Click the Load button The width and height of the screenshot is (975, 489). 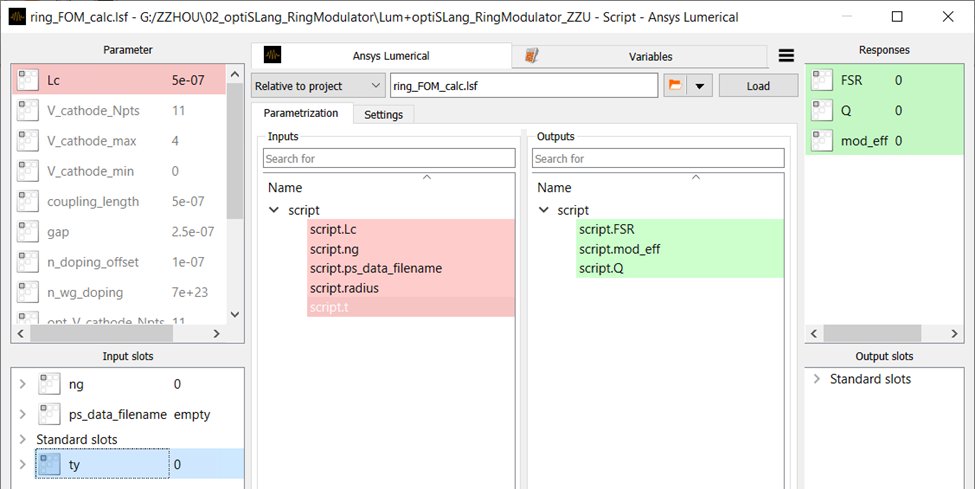tap(758, 86)
